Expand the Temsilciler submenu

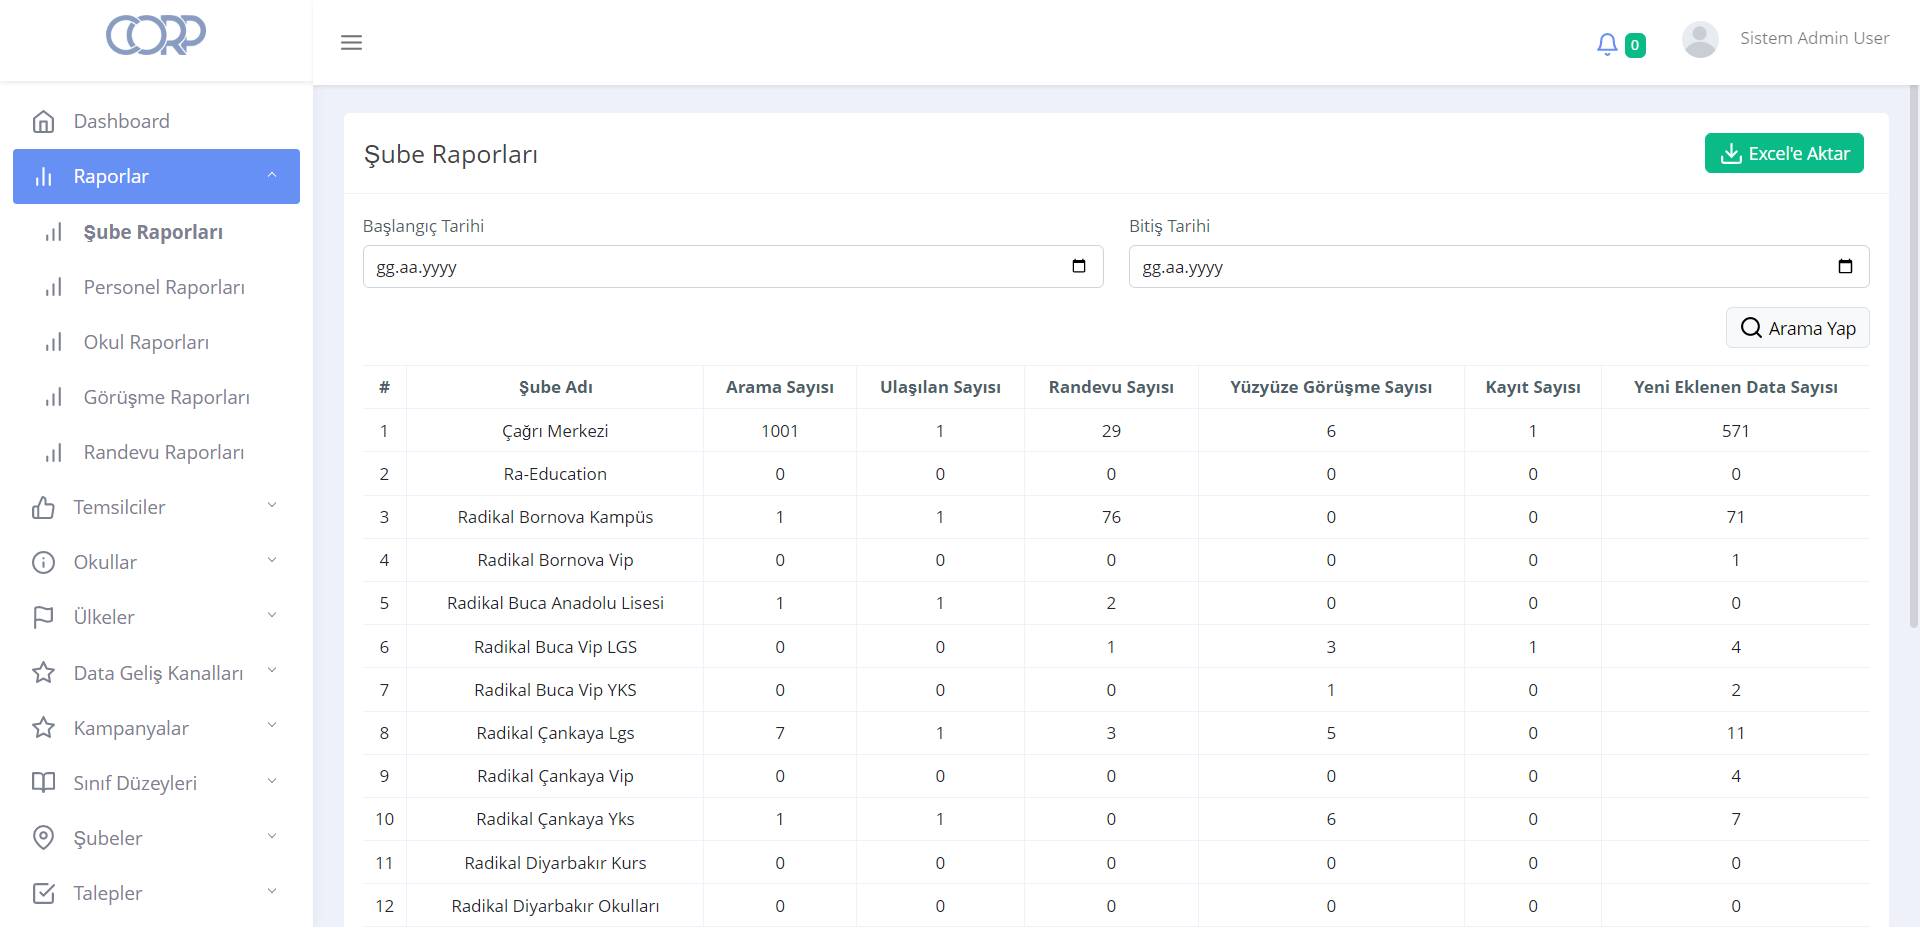click(x=271, y=506)
